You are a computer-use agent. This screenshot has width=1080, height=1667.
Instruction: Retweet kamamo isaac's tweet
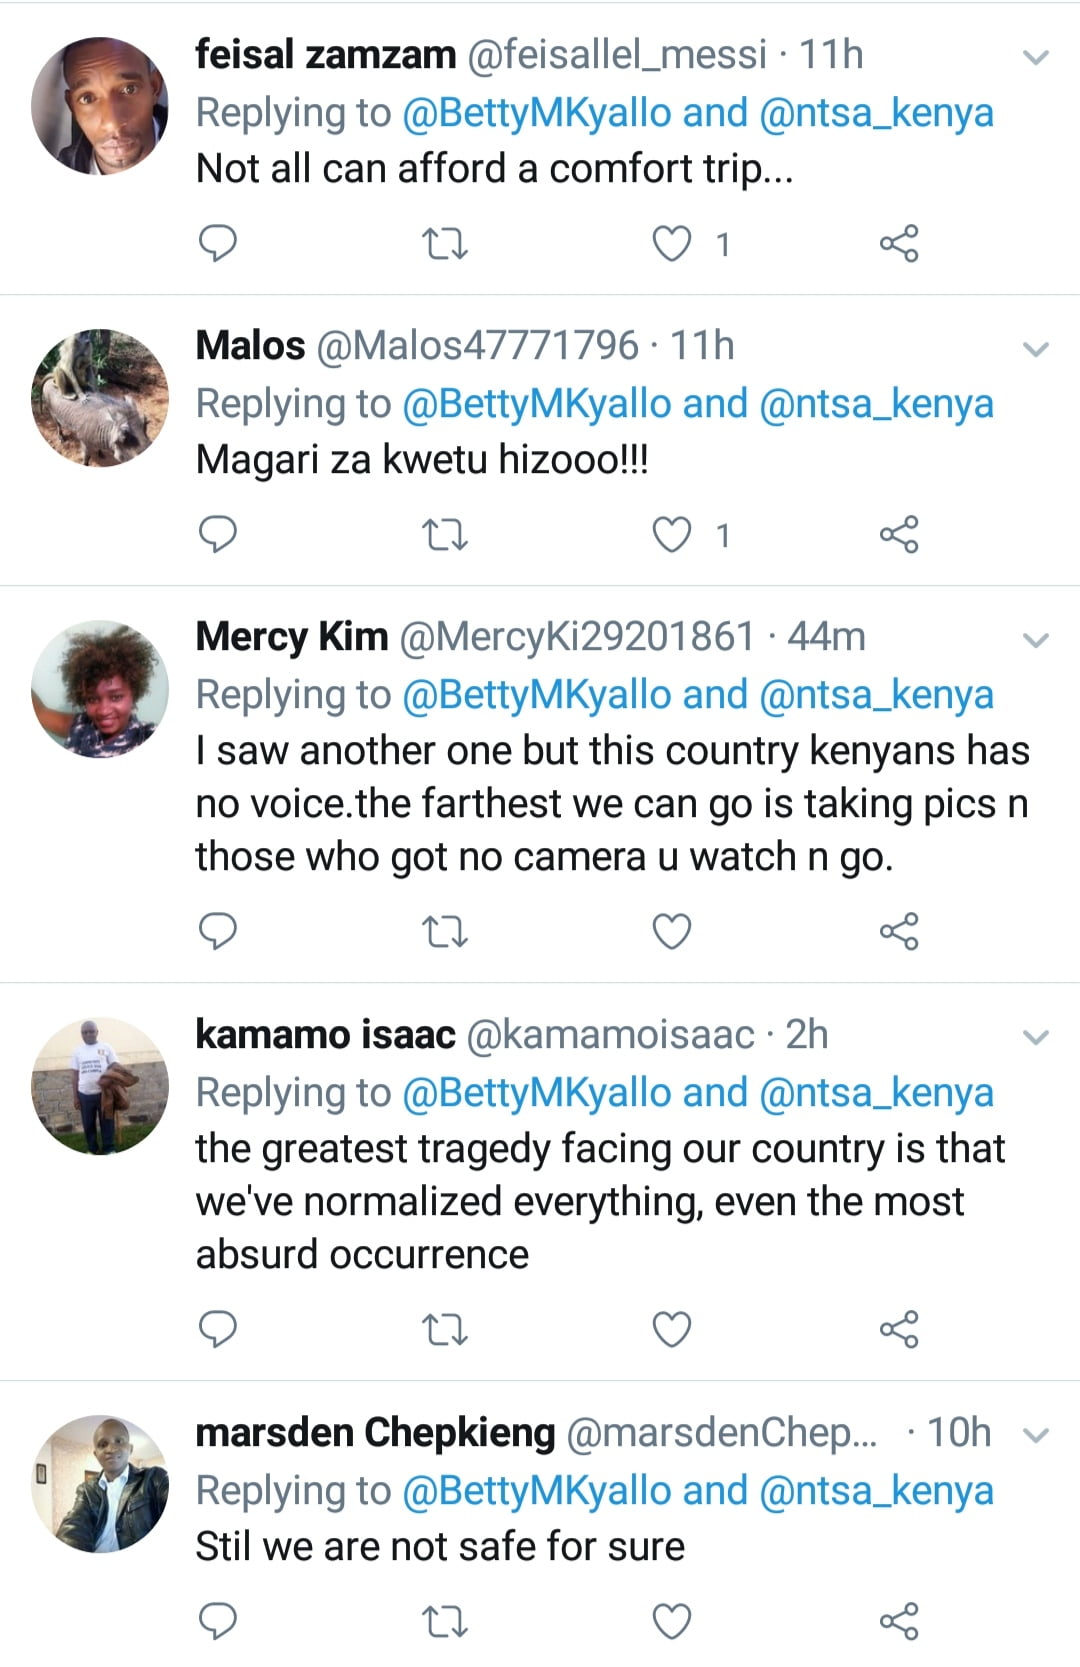[445, 1330]
